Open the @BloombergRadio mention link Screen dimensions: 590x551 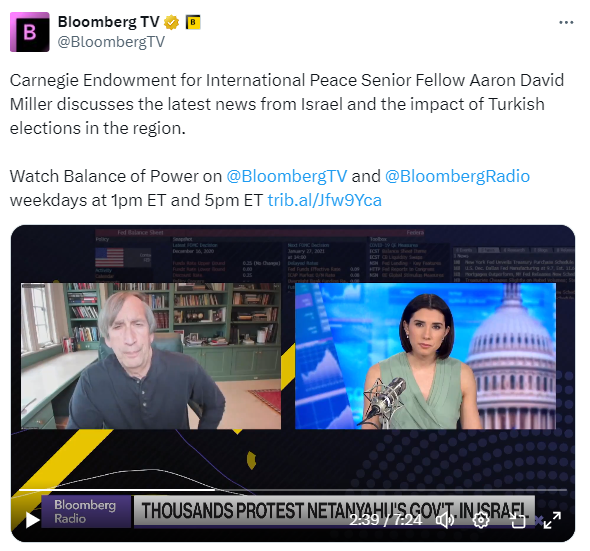tap(457, 176)
